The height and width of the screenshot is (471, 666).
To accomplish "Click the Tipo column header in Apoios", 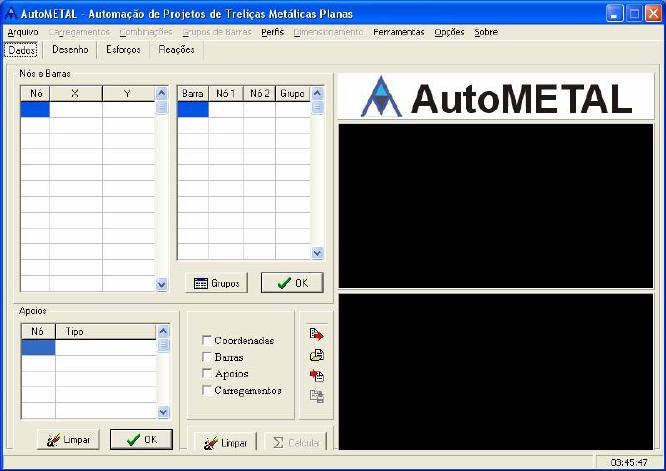I will (106, 332).
